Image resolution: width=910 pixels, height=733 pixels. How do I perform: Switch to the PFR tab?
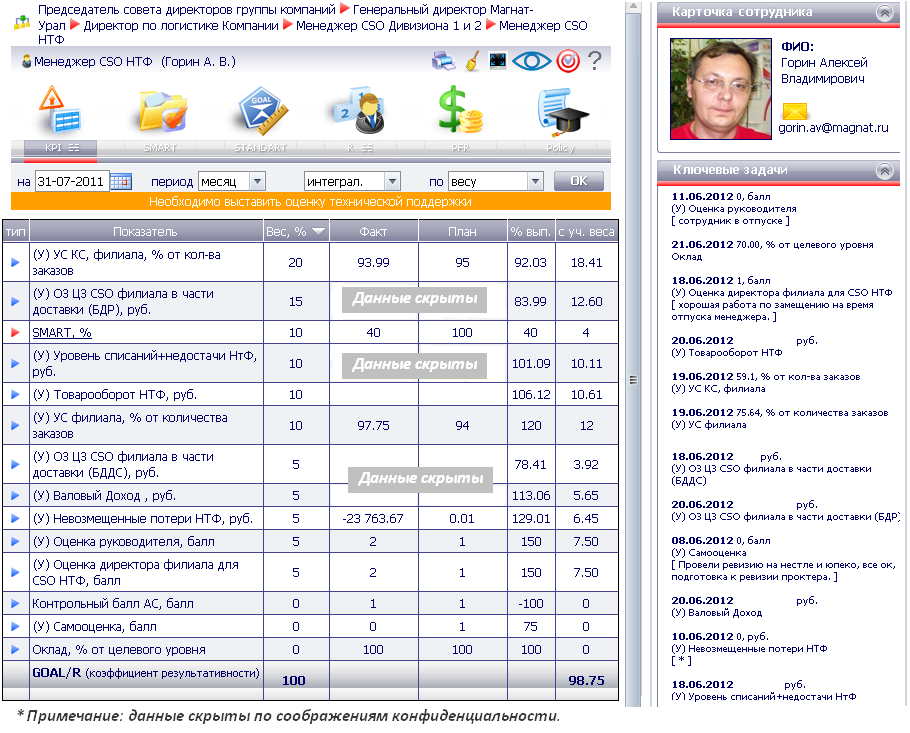click(x=460, y=148)
